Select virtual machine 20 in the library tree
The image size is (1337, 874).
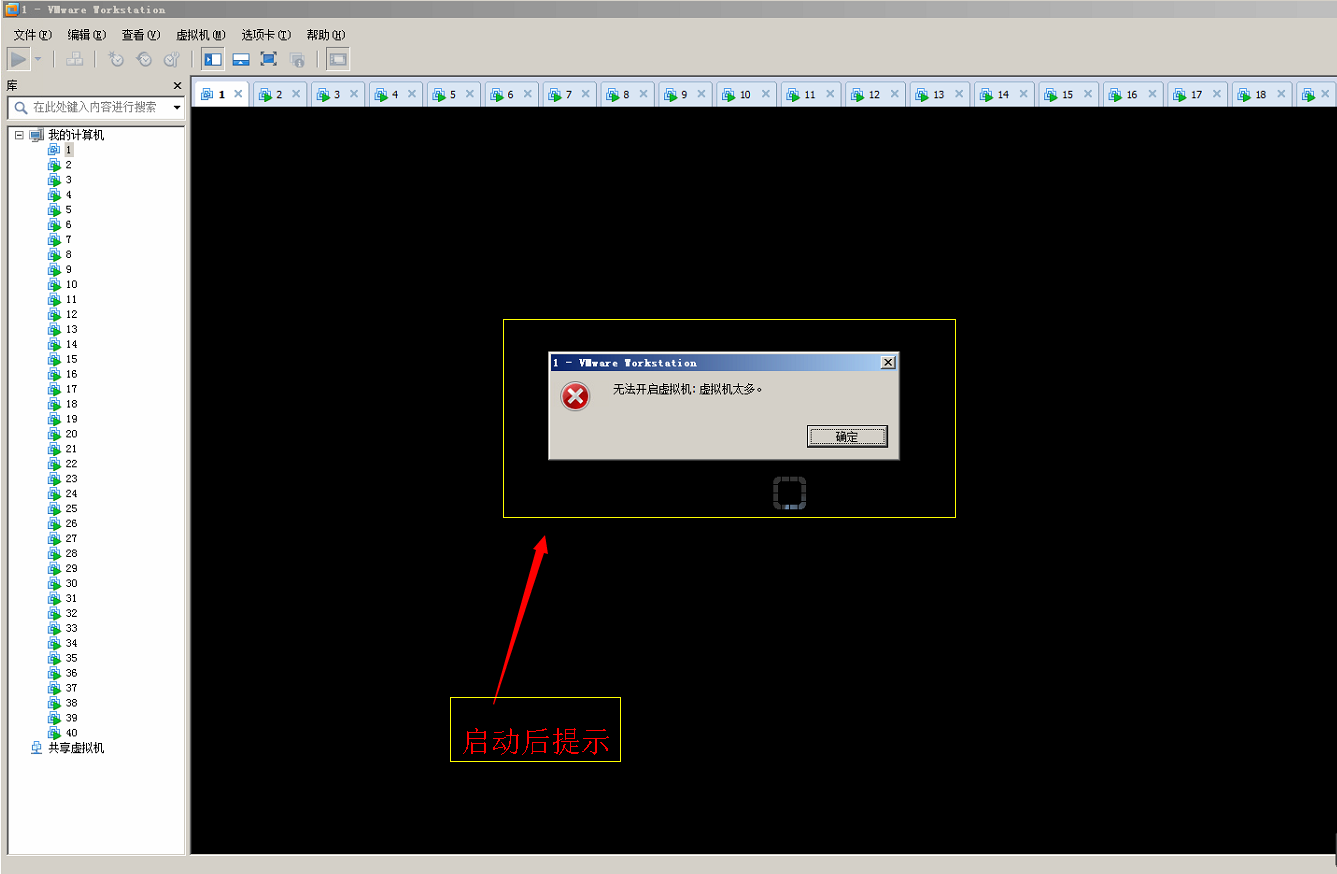[x=71, y=434]
